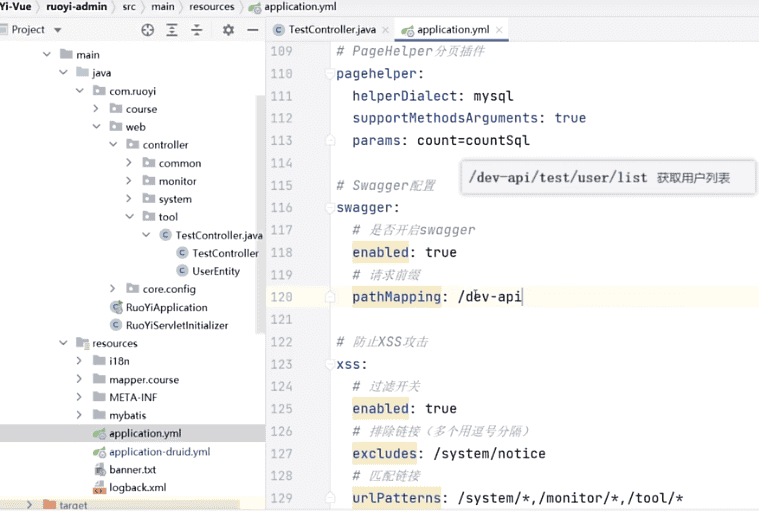The image size is (759, 511).
Task: Collapse the tool folder
Action: click(x=129, y=217)
